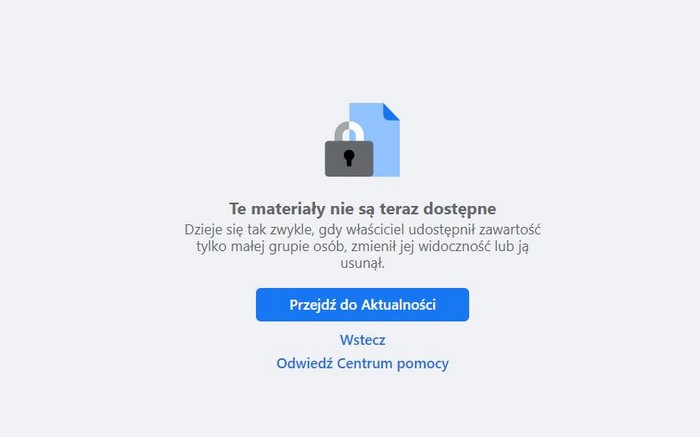Screen dimensions: 700x437
Task: Click the final word usunął in the description
Action: click(362, 263)
